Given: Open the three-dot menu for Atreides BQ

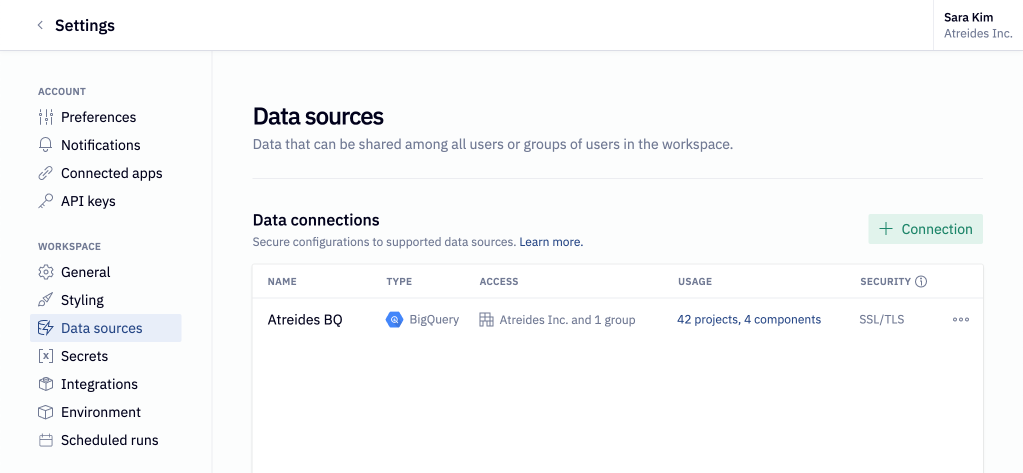Looking at the screenshot, I should pos(960,320).
